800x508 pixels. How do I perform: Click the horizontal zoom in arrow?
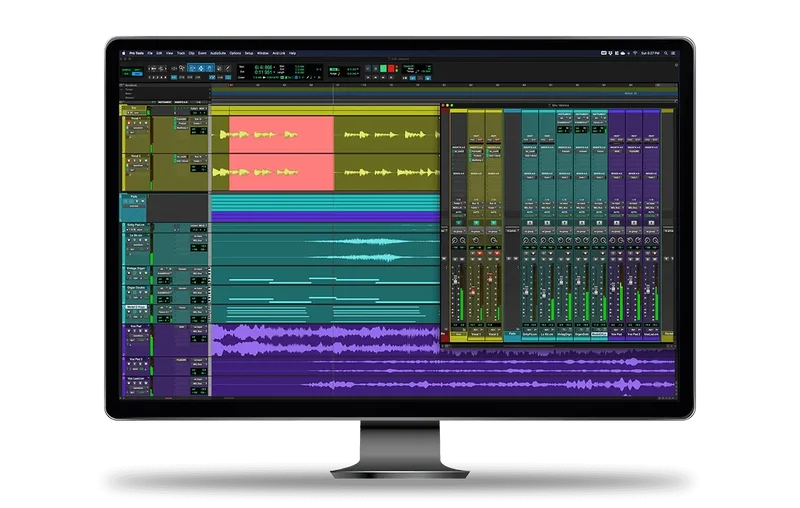(166, 68)
